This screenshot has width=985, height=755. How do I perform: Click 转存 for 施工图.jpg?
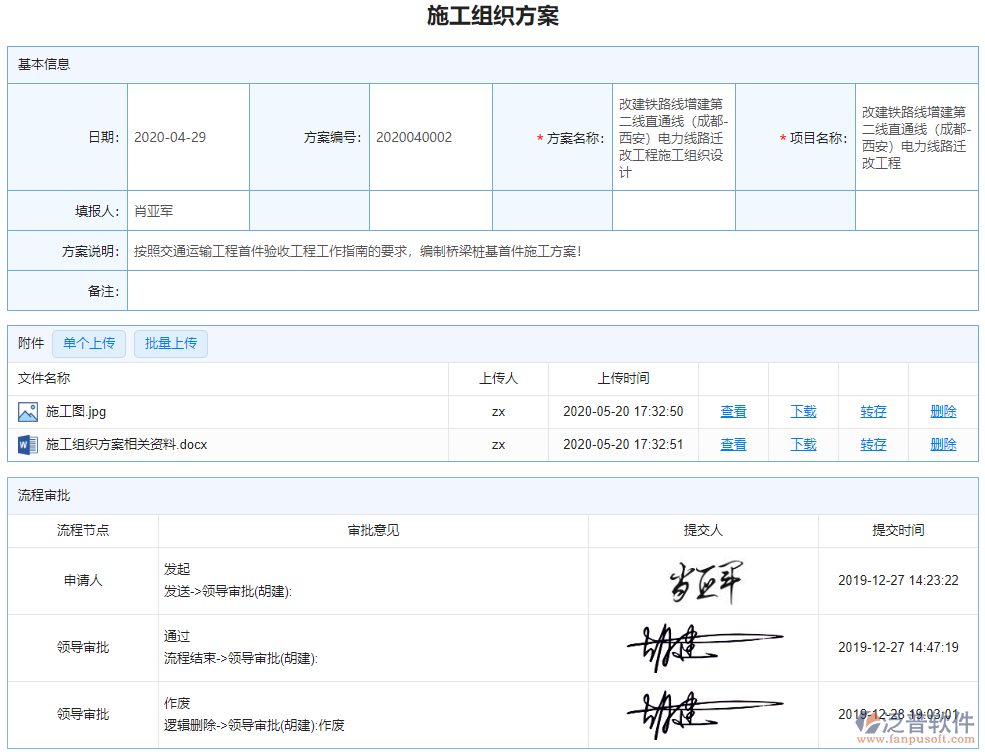point(872,411)
